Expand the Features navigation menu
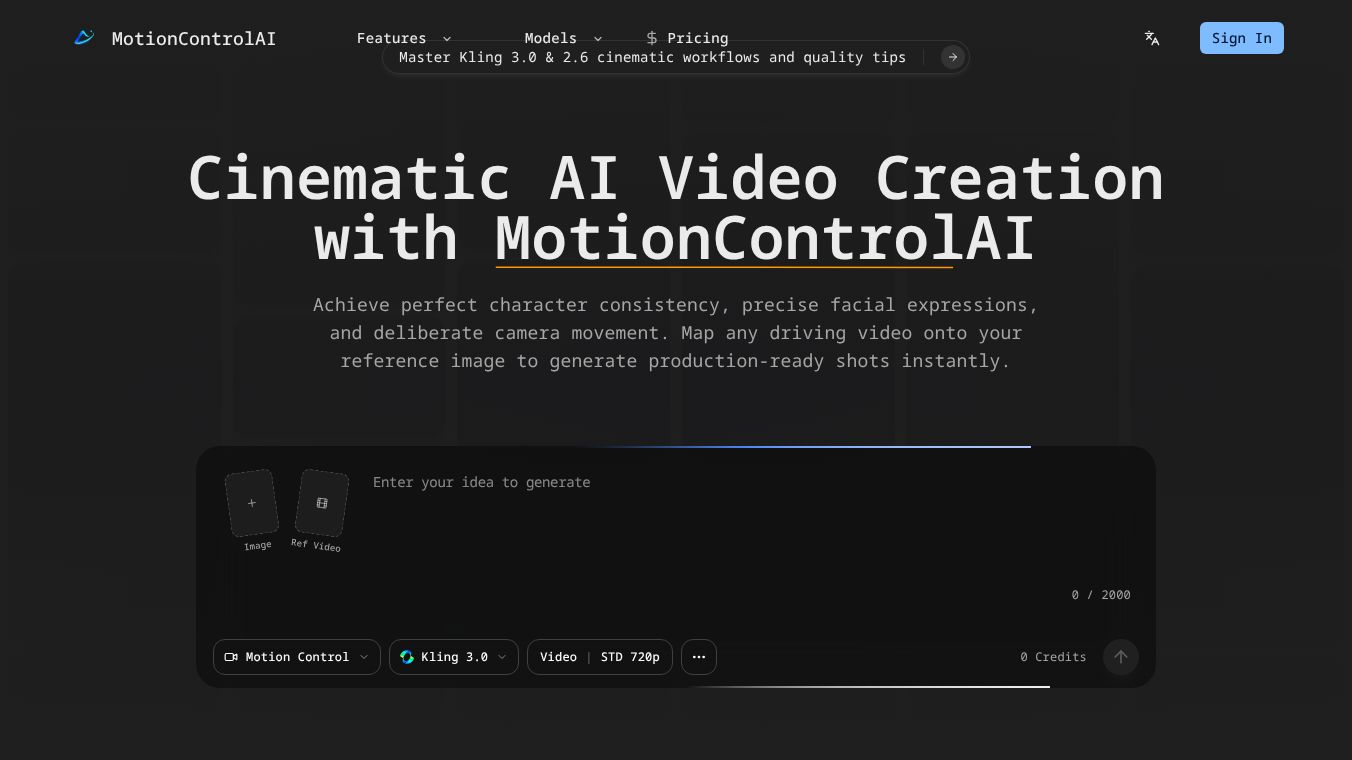 (x=402, y=38)
